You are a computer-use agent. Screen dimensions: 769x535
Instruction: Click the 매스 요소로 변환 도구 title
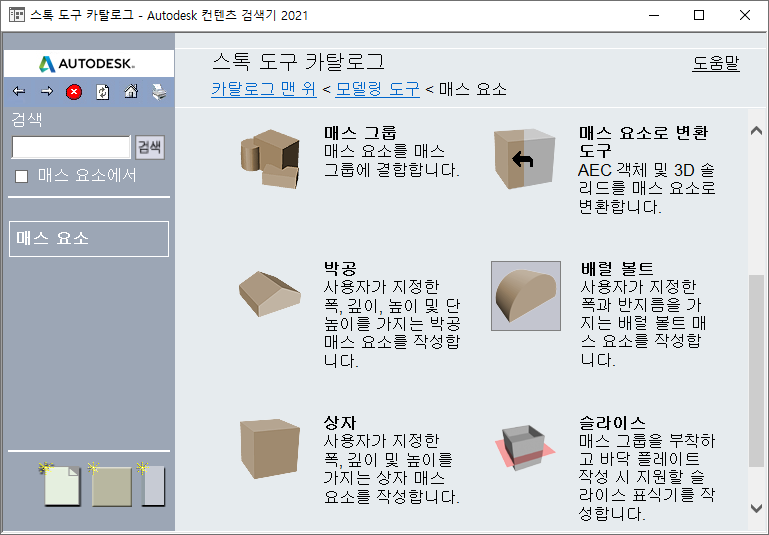tap(643, 141)
